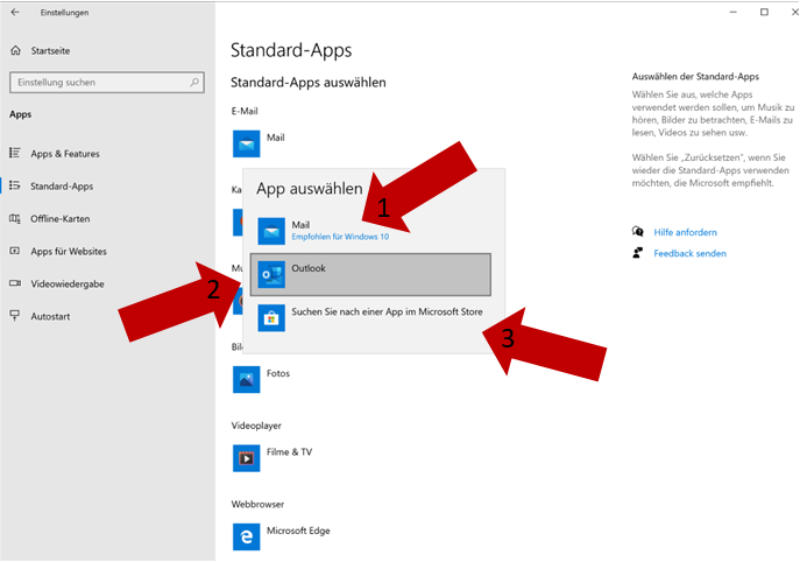Open Videowiedergabe settings page

tap(67, 284)
